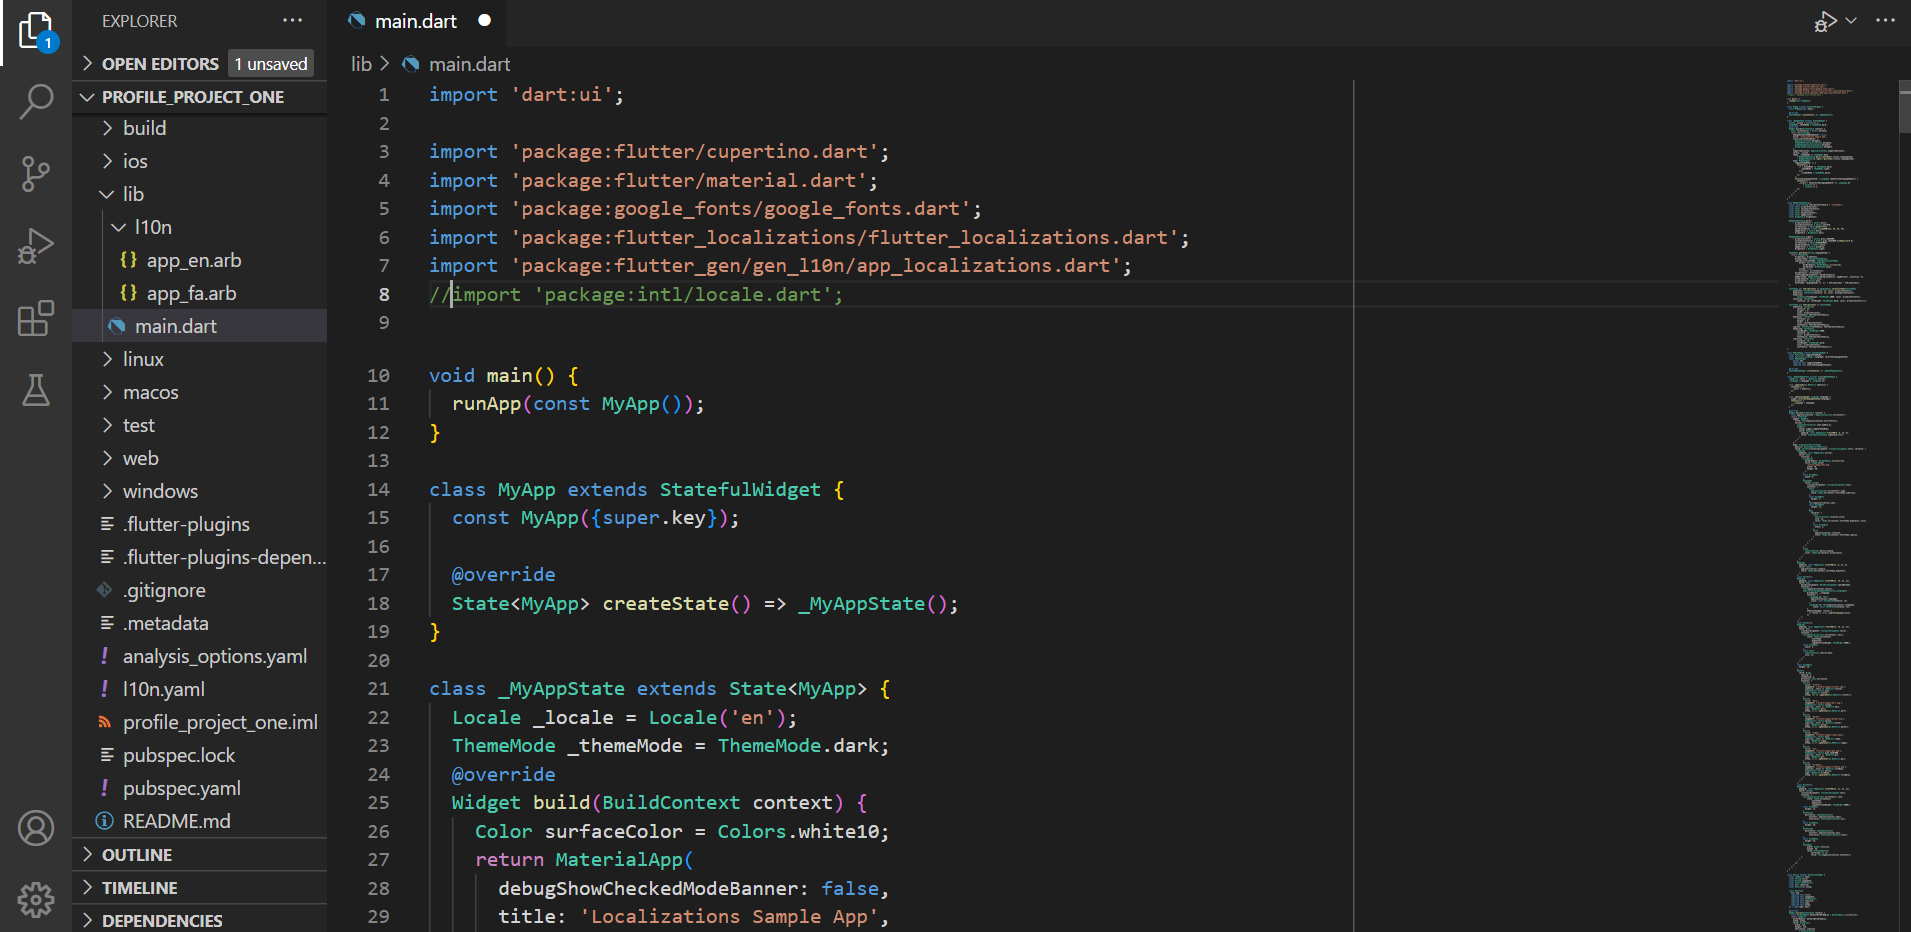The height and width of the screenshot is (932, 1911).
Task: Click the main.dart breadcrumb segment
Action: coord(469,64)
